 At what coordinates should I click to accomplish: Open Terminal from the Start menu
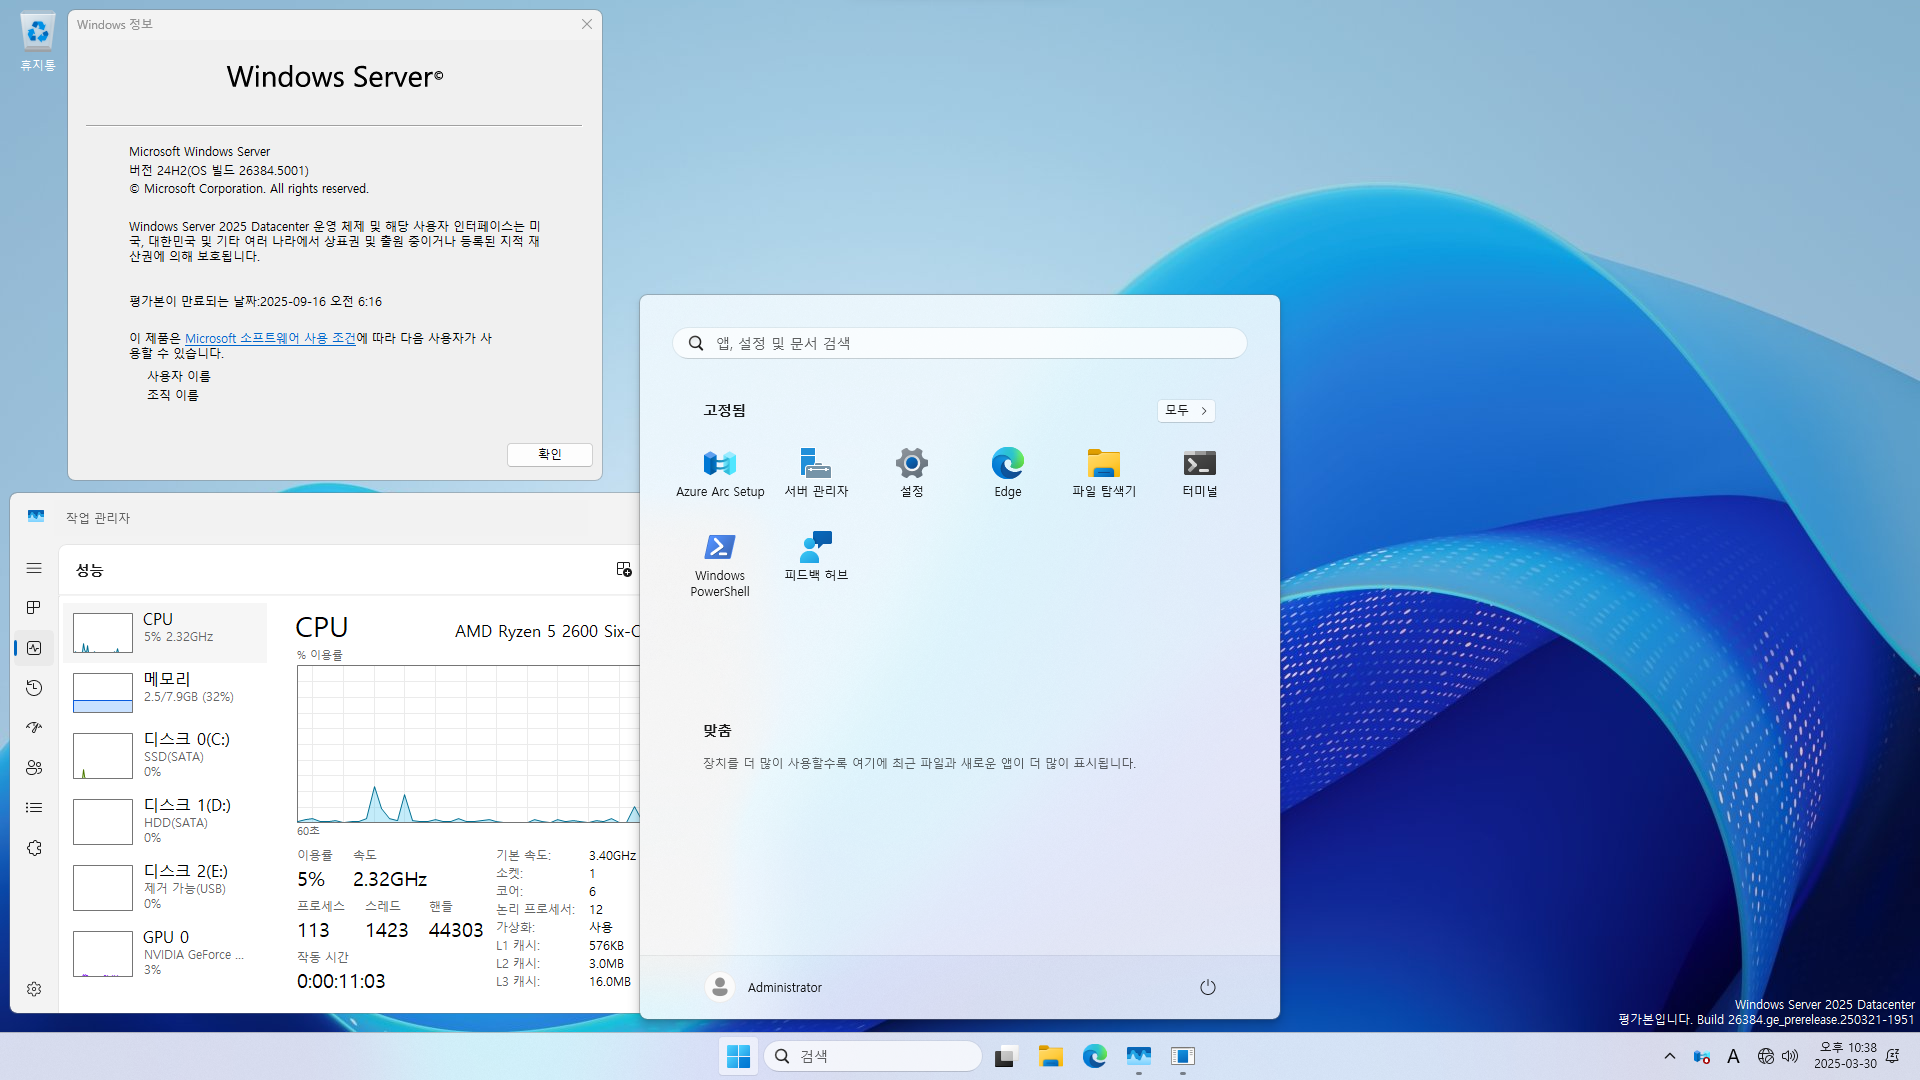pyautogui.click(x=1199, y=472)
